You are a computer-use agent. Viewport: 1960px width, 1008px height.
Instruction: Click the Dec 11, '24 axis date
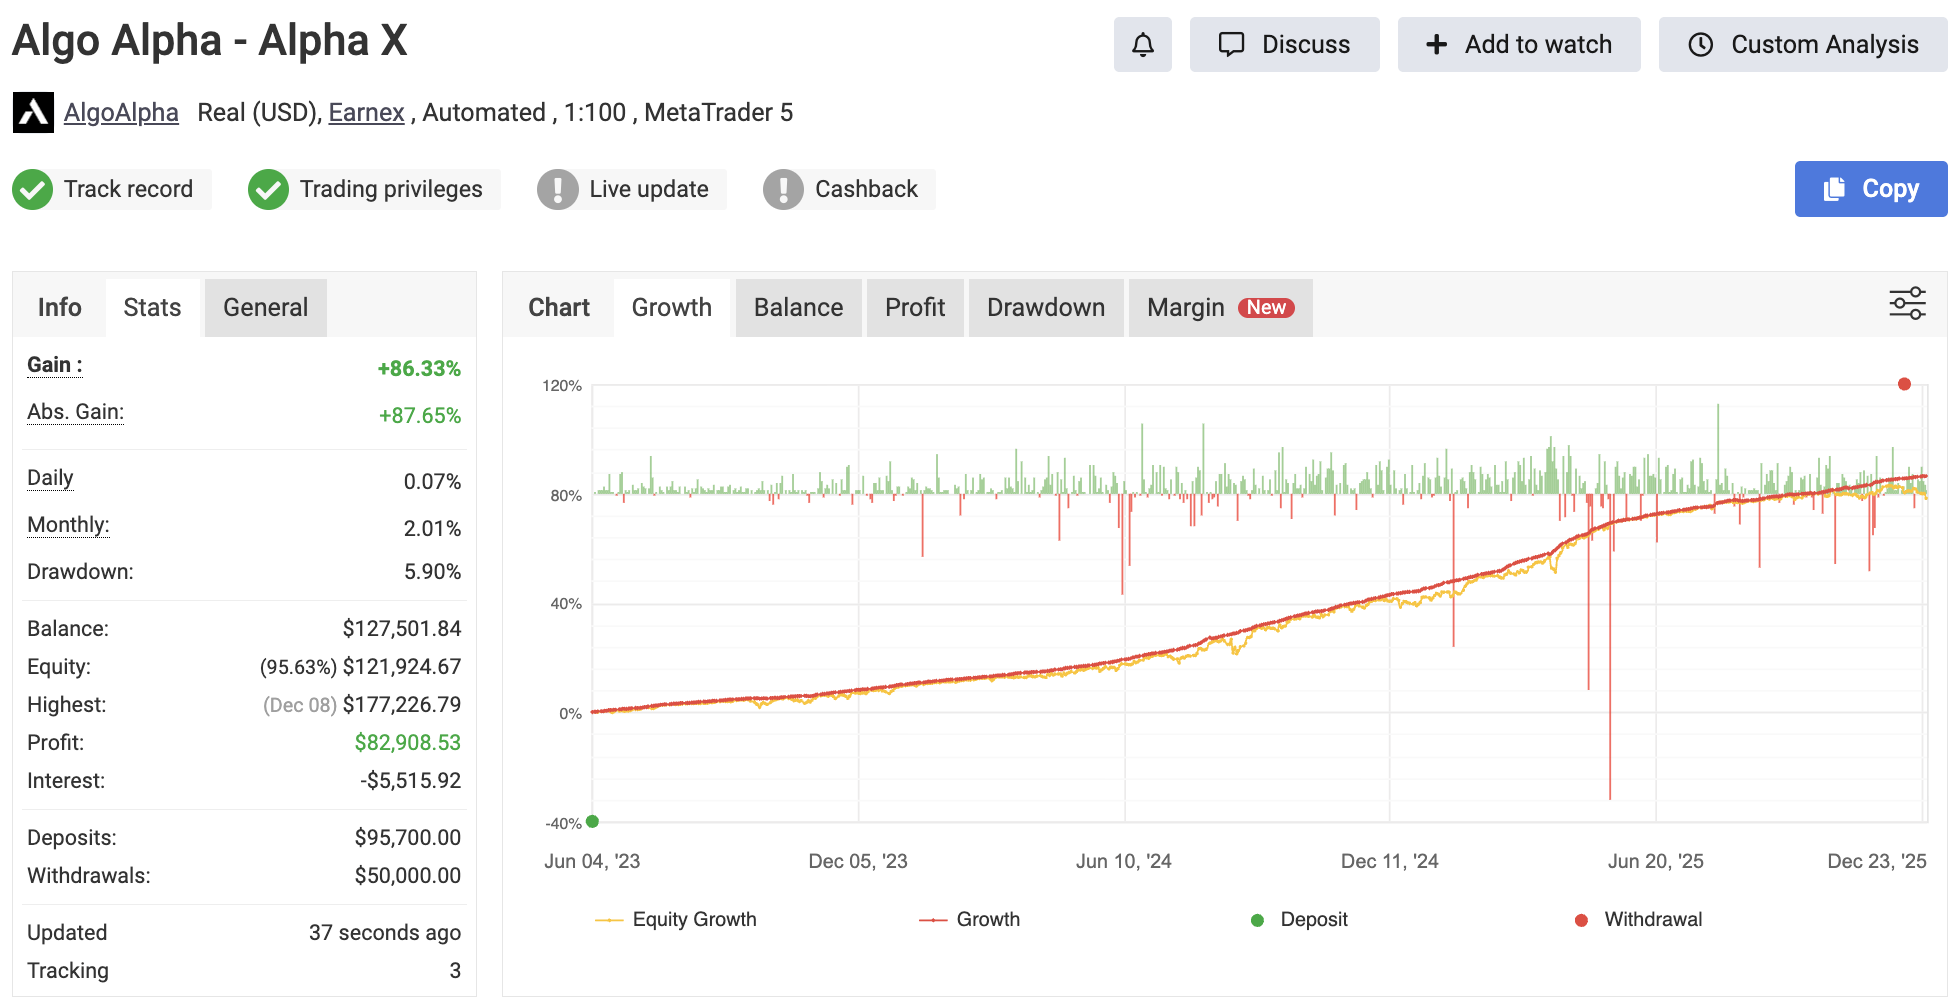pyautogui.click(x=1389, y=861)
